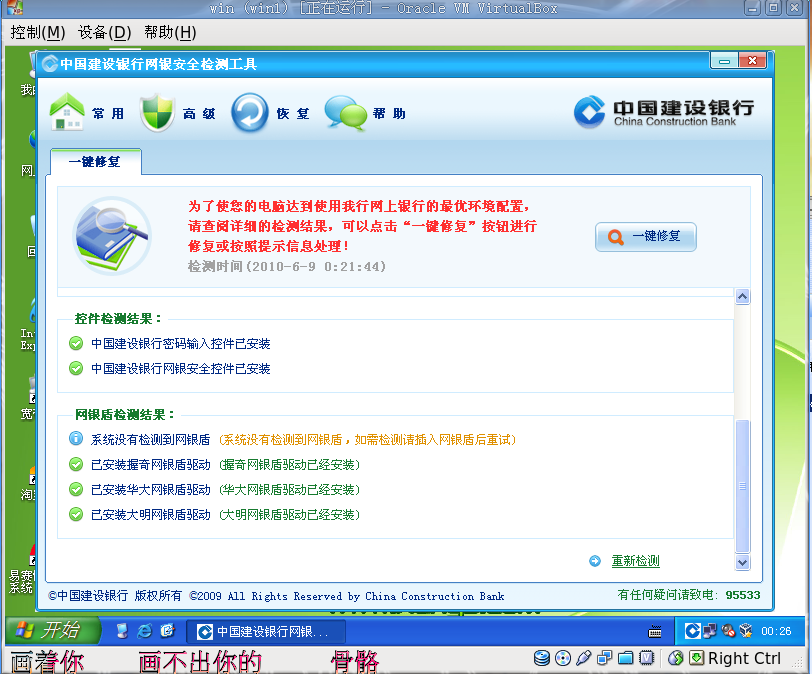Click green check beside 已安装华大网银盾驱动

pyautogui.click(x=76, y=489)
